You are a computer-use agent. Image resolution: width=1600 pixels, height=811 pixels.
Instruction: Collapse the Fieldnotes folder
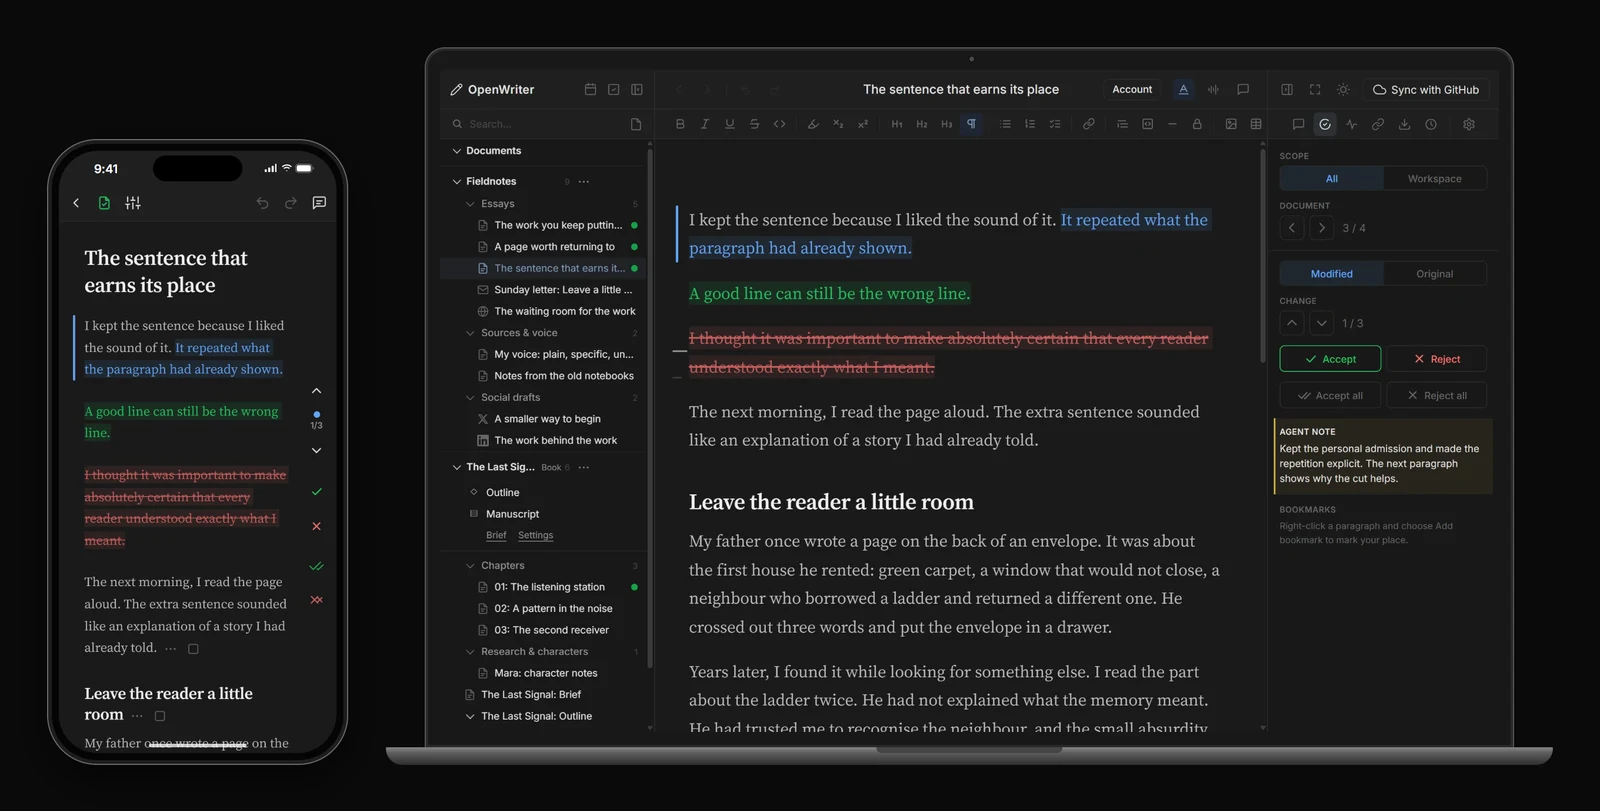click(x=457, y=182)
